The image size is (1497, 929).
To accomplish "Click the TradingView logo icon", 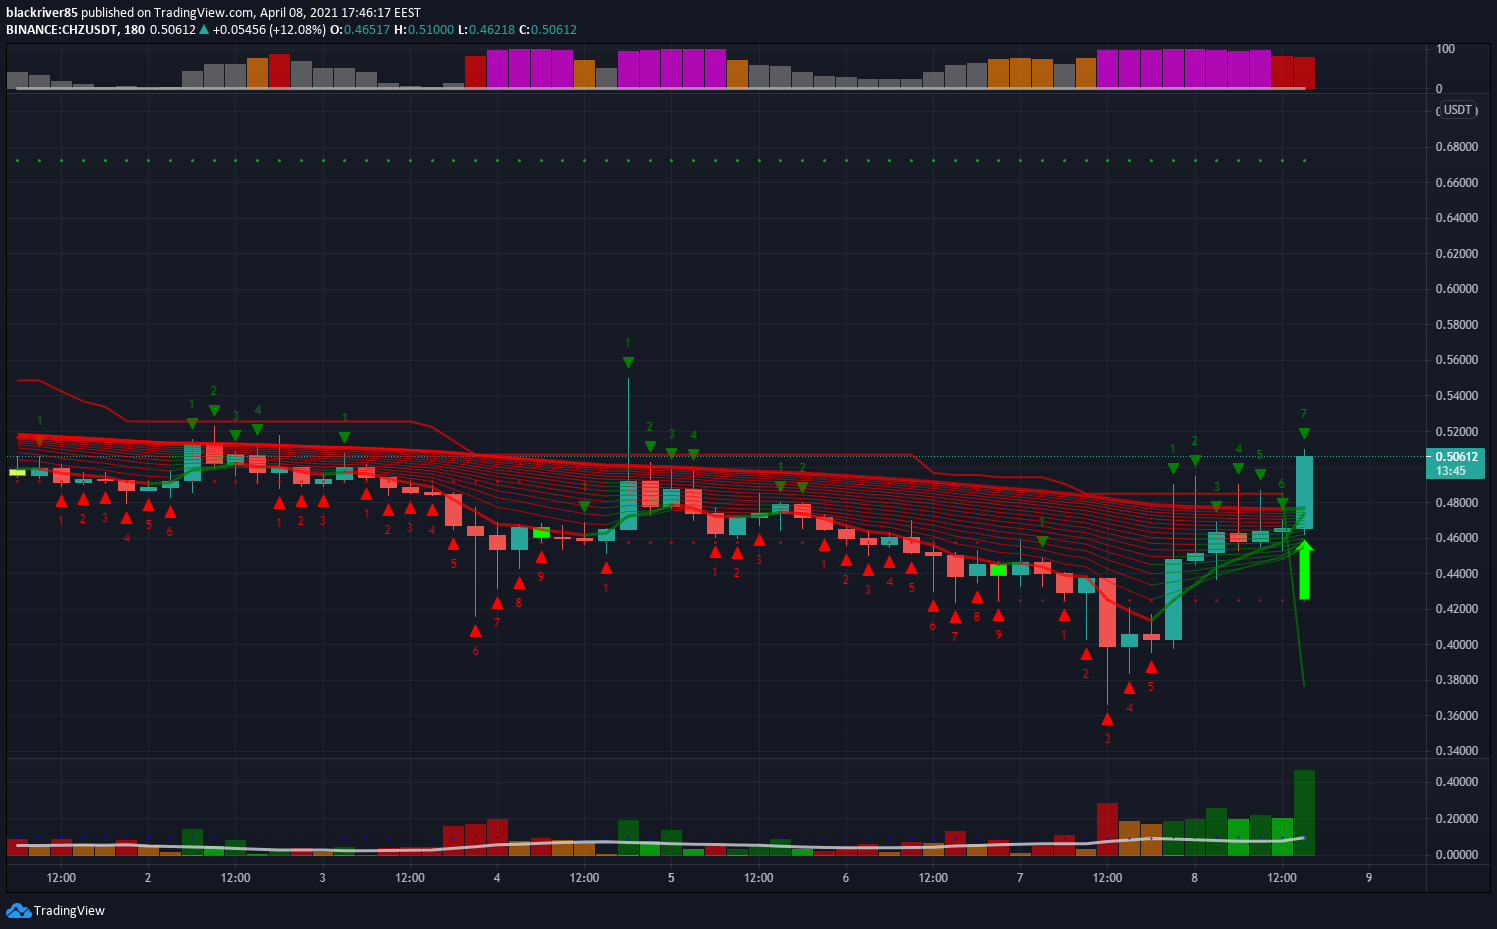I will [x=18, y=910].
